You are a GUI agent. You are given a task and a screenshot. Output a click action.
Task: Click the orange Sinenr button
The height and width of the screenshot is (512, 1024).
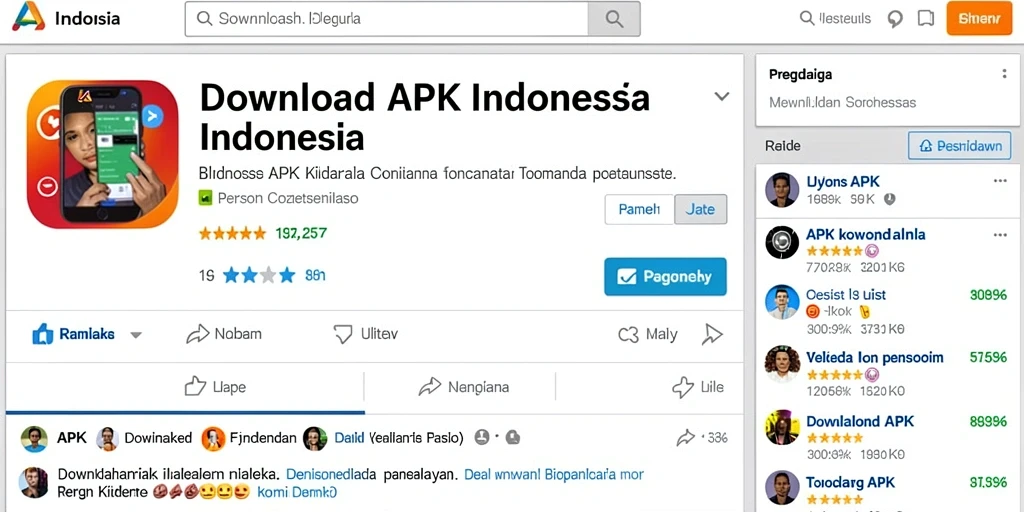979,18
